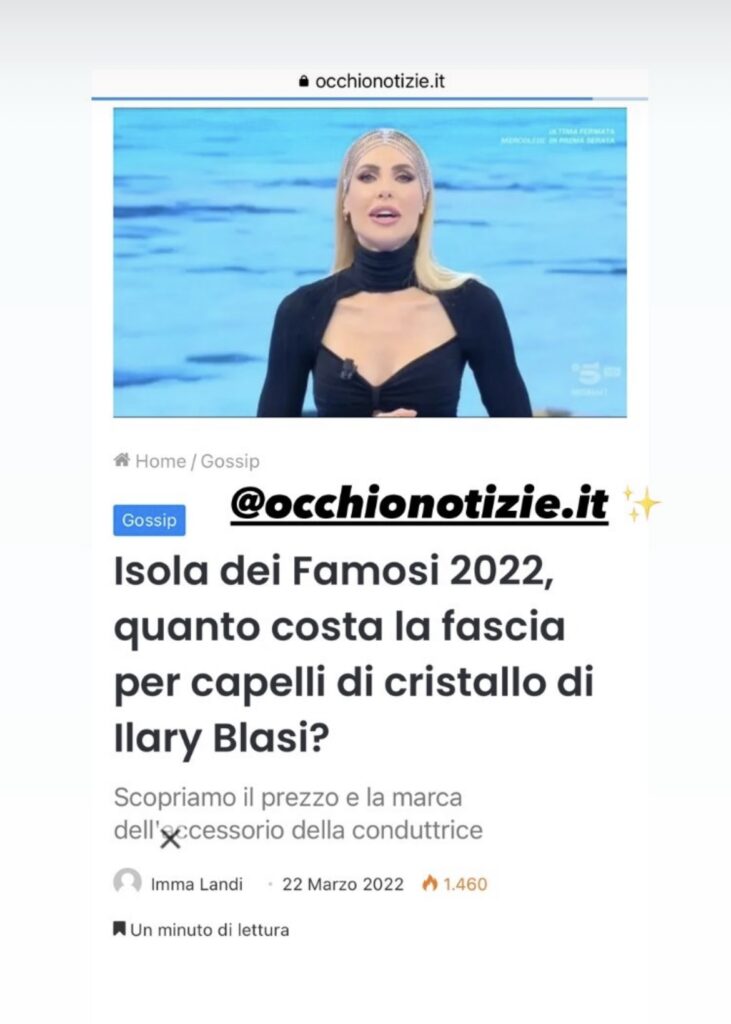Tap the @occhionotizie.it mention sticker
731x1024 pixels.
[x=419, y=505]
